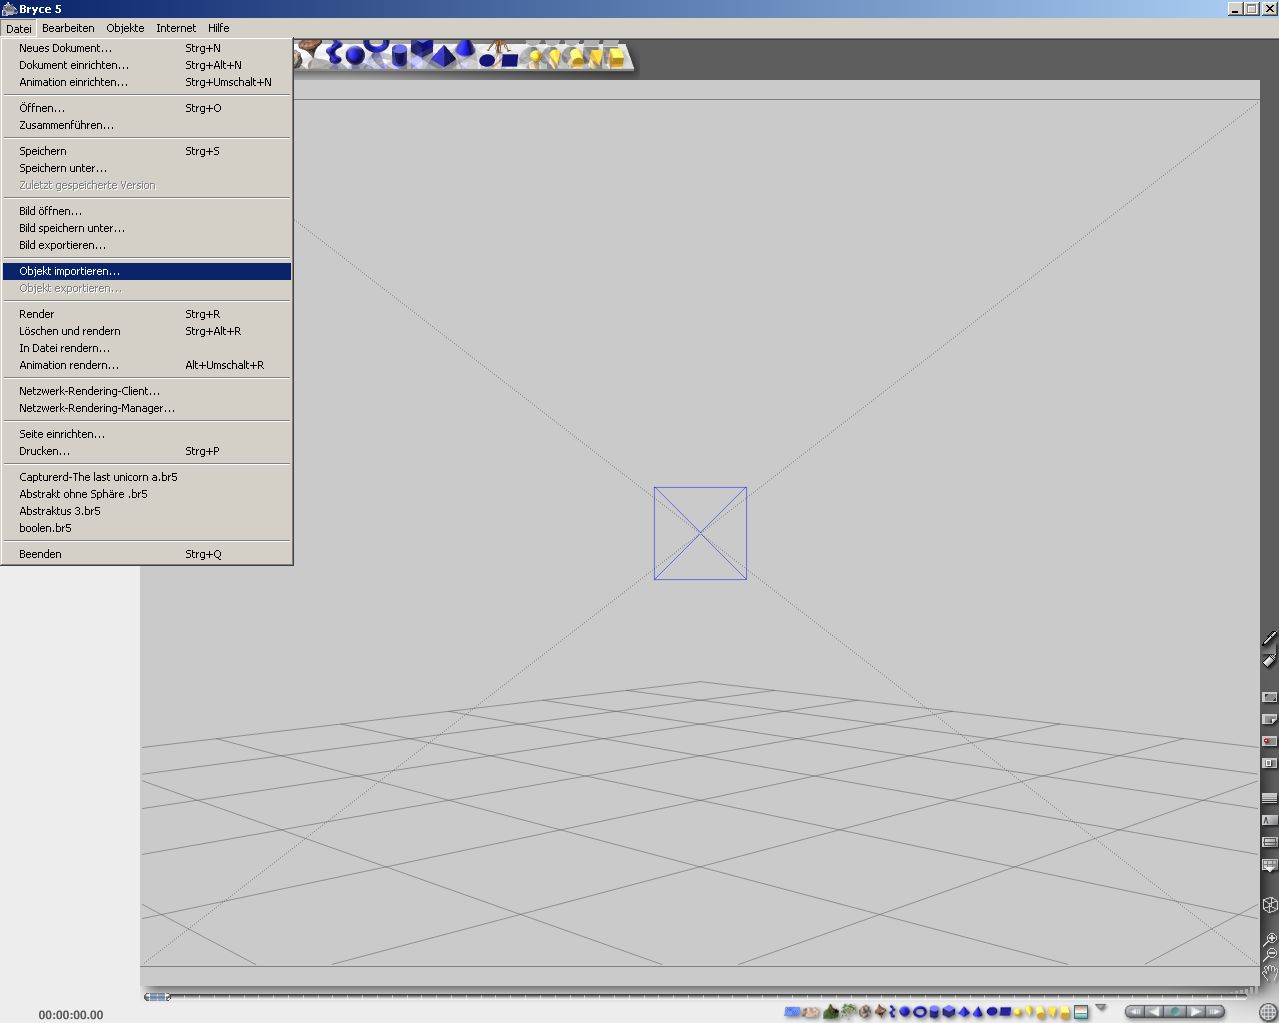Create a blue 2D square from top palette
This screenshot has width=1279, height=1023.
510,60
